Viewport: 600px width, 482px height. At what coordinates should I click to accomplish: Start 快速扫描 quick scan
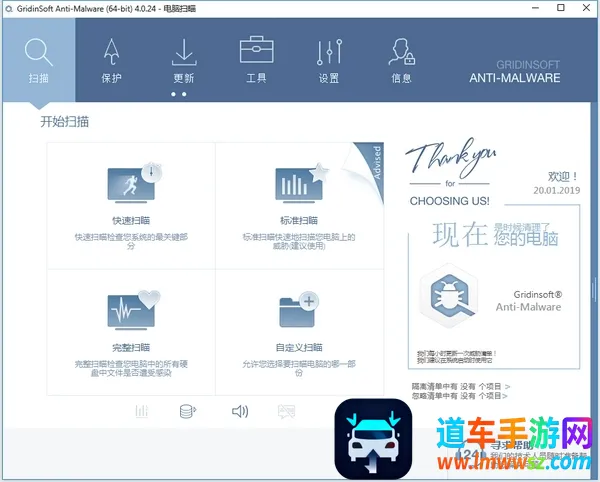[131, 203]
